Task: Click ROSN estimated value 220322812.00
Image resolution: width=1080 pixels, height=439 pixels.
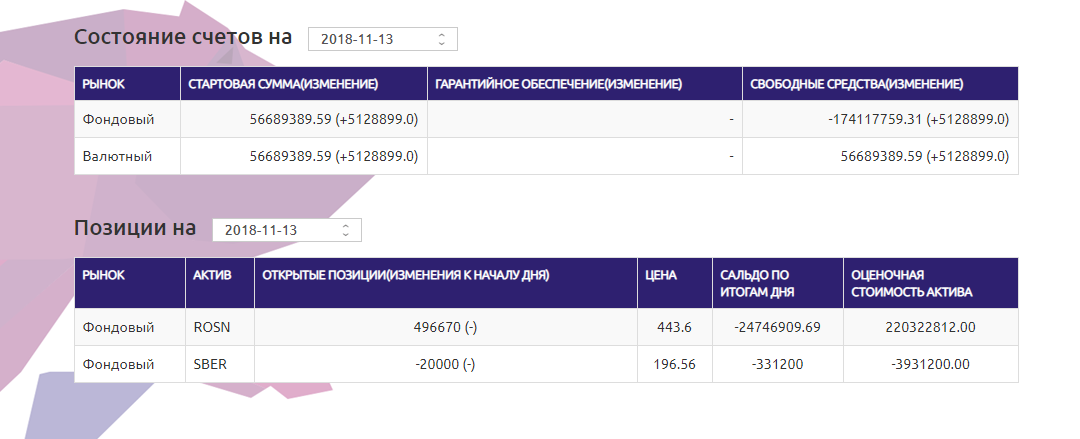Action: click(931, 327)
